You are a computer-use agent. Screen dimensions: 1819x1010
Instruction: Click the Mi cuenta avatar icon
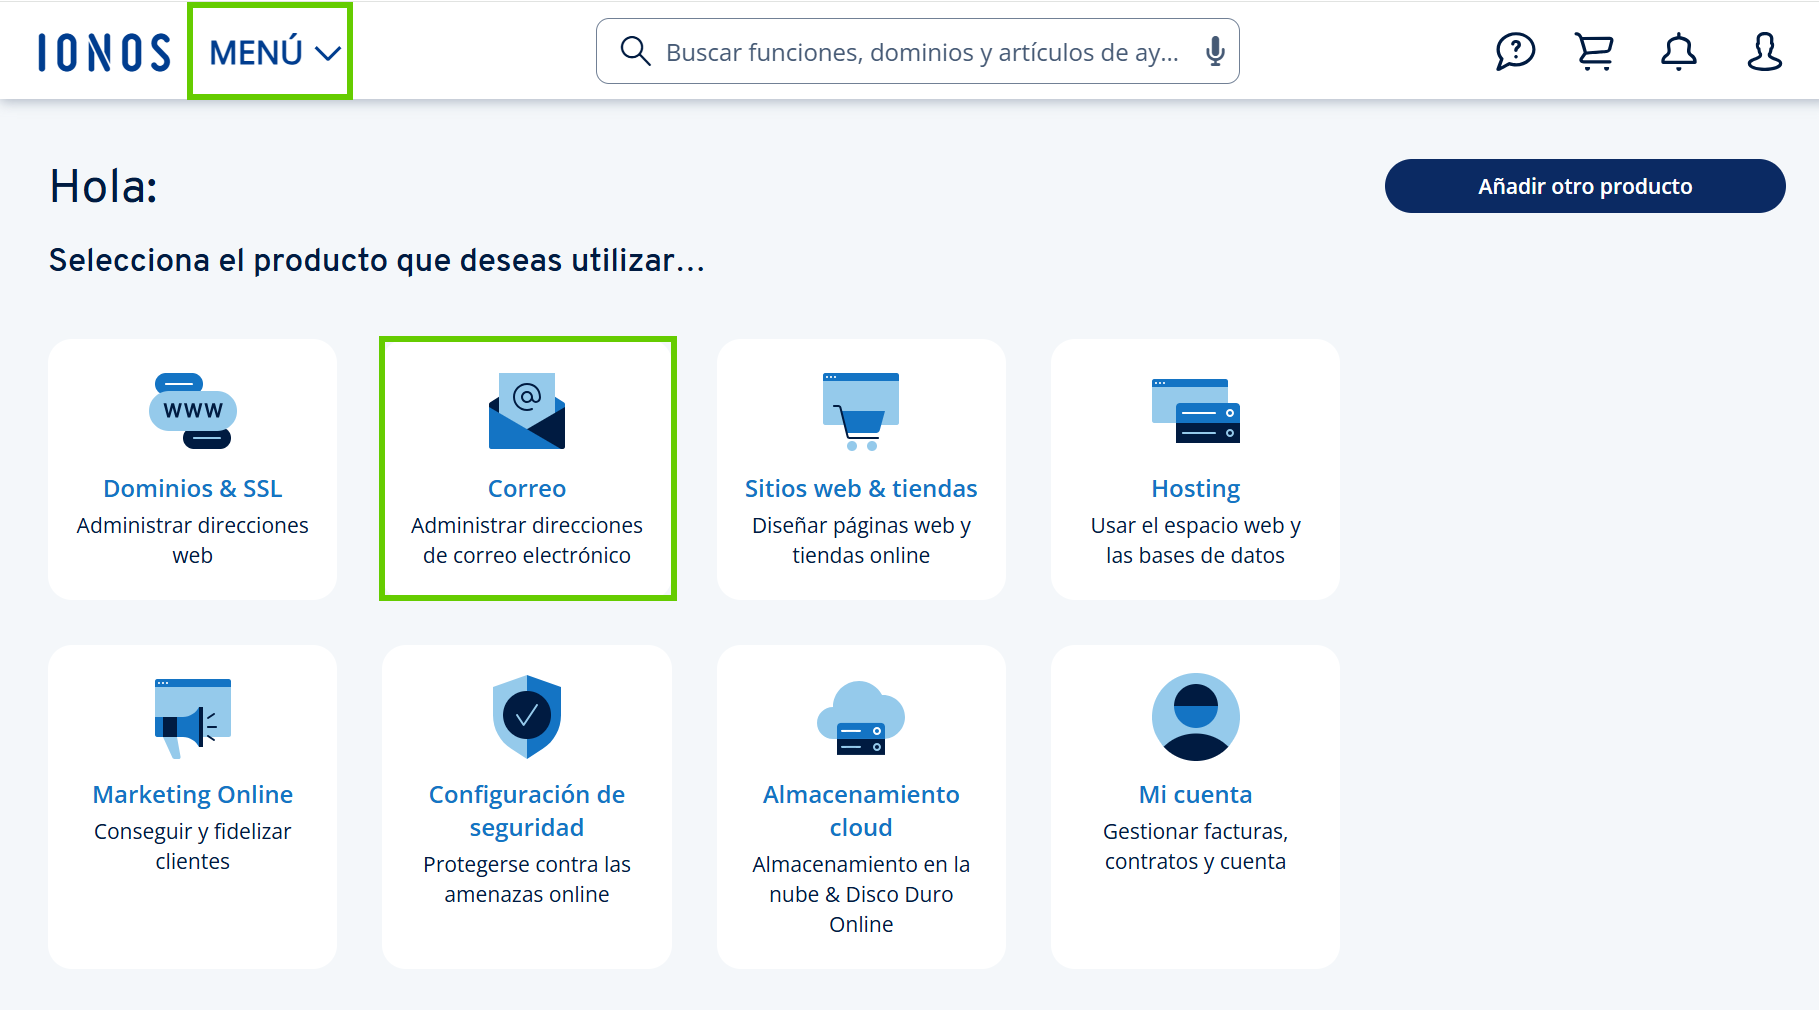[x=1196, y=717]
